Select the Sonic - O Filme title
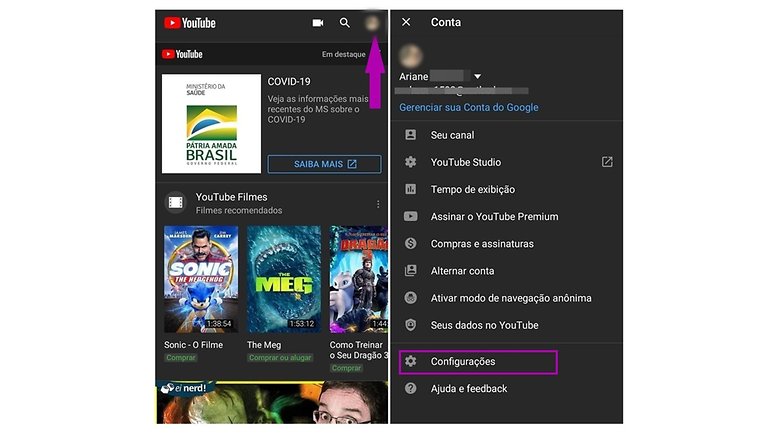The height and width of the screenshot is (440, 782). click(194, 345)
